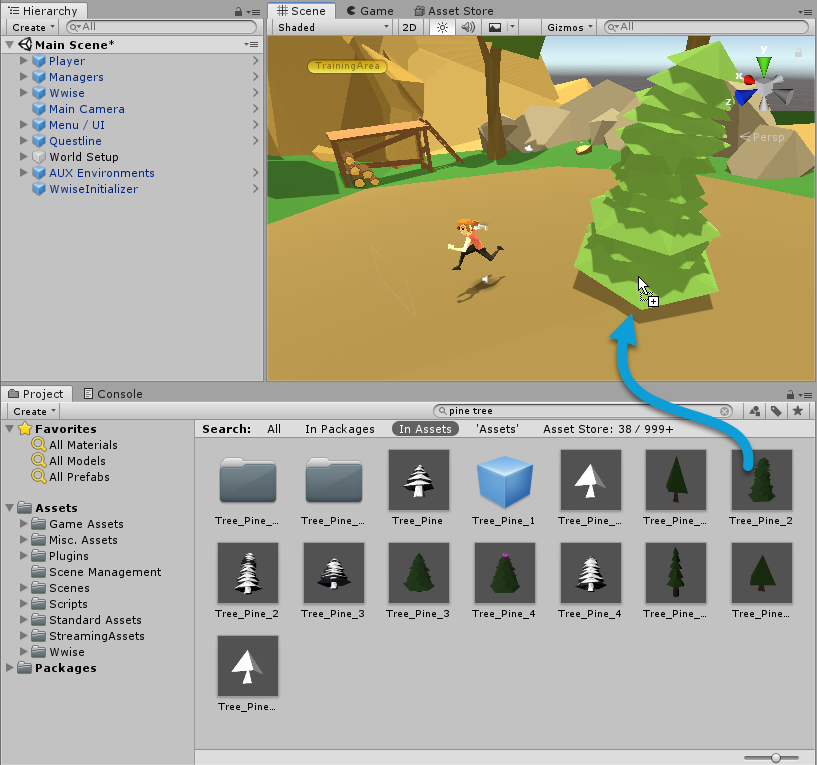
Task: Toggle scene effects image button
Action: (494, 27)
